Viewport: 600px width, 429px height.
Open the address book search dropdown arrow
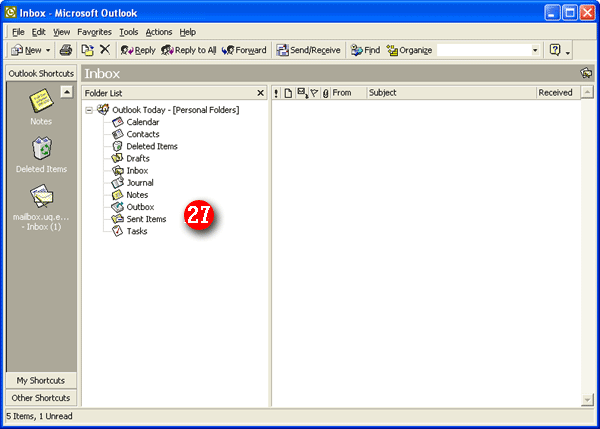point(535,50)
